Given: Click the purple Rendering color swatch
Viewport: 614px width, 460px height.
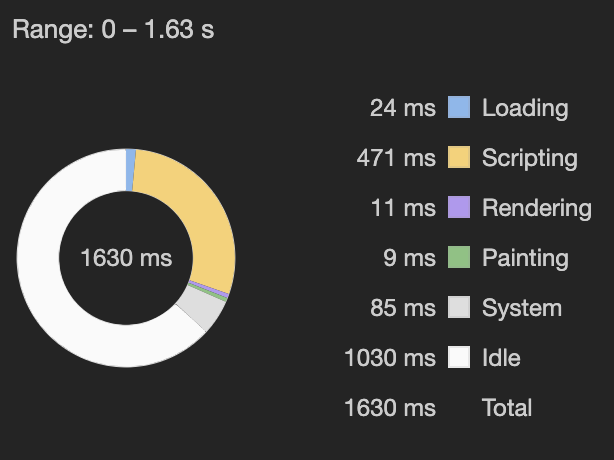Looking at the screenshot, I should 459,207.
